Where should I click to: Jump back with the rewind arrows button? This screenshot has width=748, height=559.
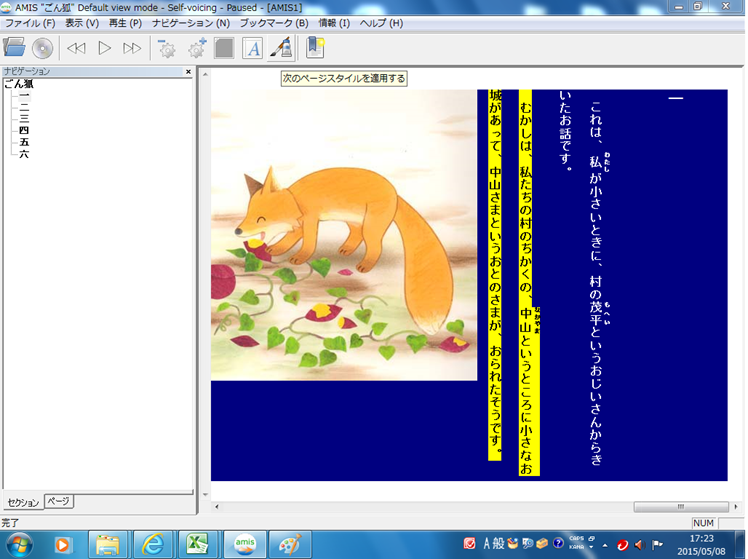click(76, 48)
